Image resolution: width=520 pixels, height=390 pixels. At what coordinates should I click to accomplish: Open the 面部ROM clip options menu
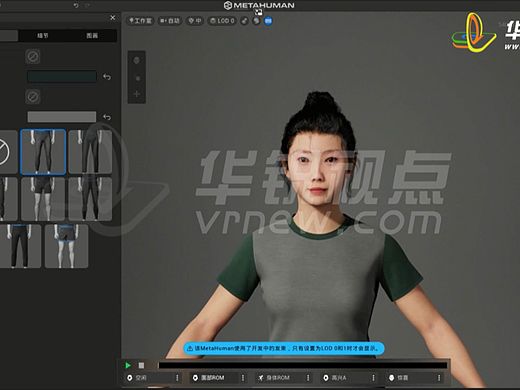[243, 378]
